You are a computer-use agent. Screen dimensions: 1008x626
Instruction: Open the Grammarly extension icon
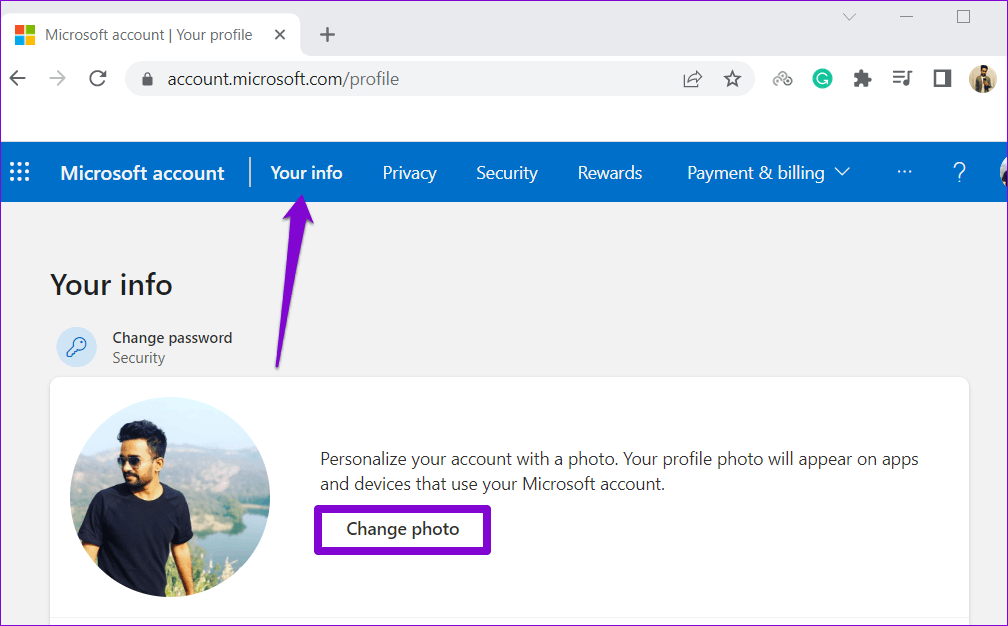822,79
